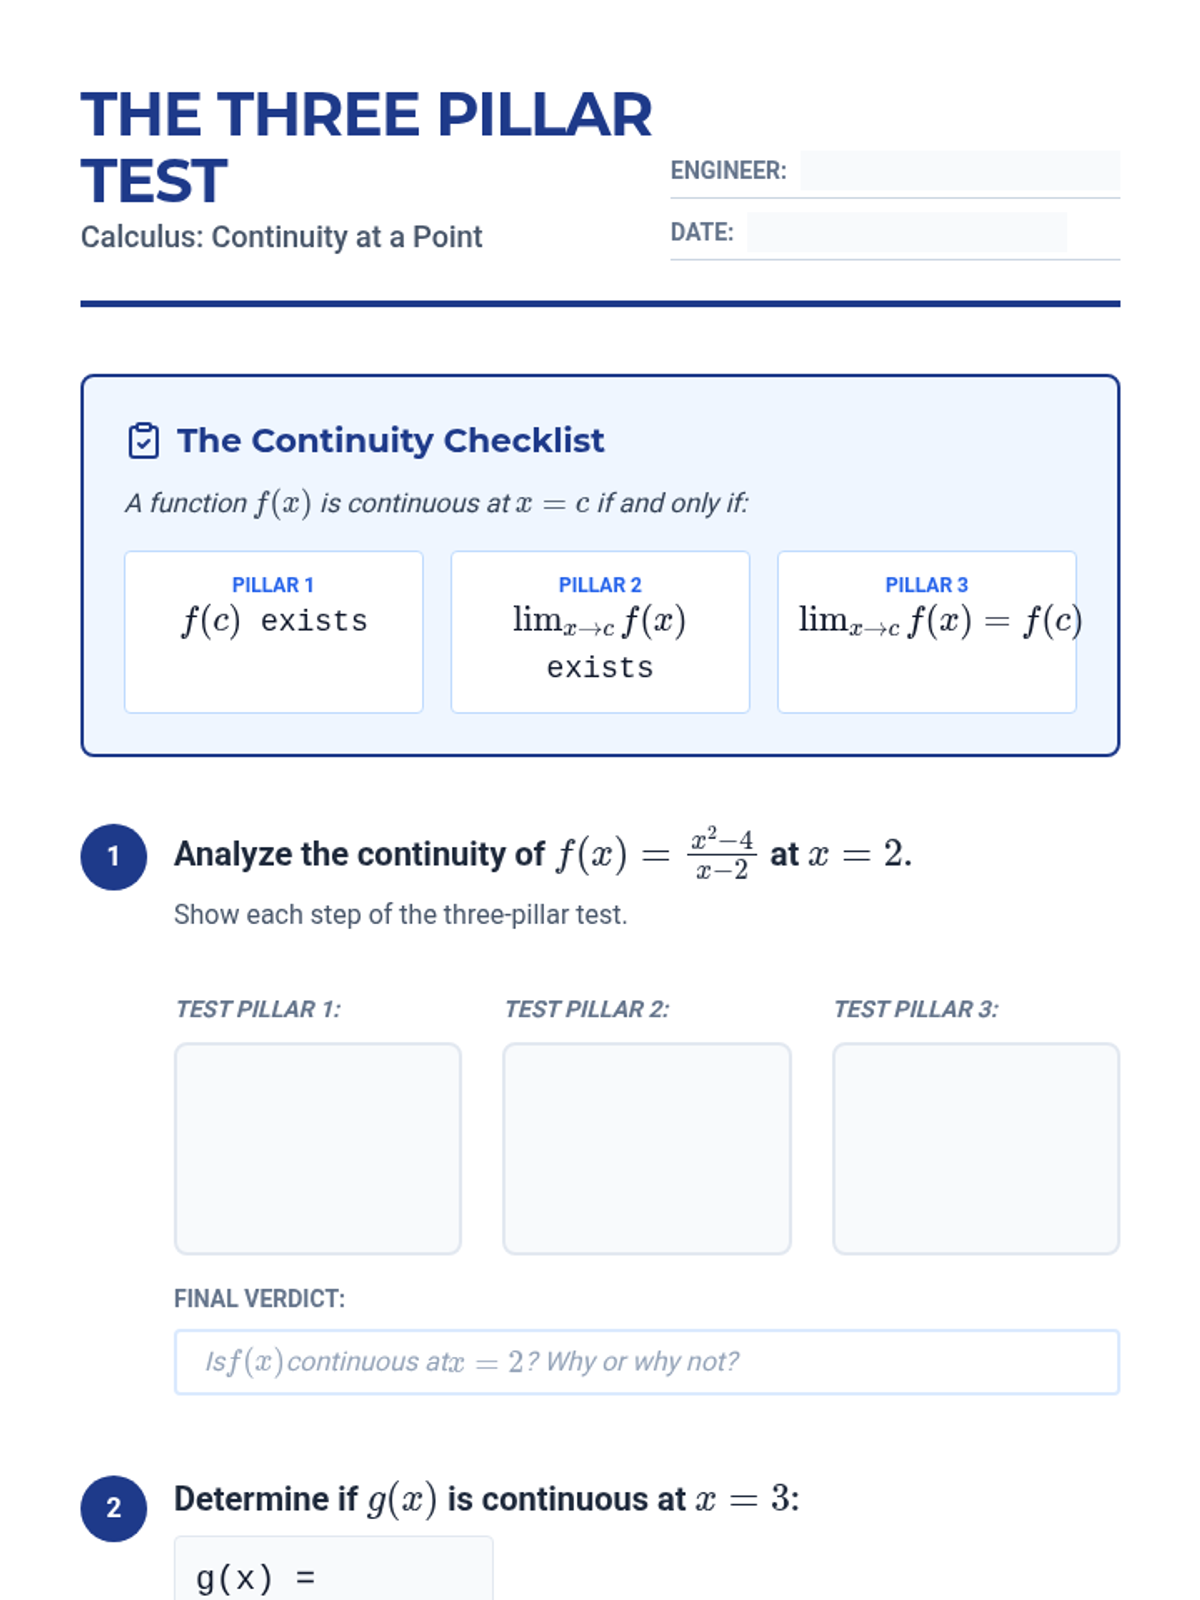Select the Pillar 3 limit equals f(c) card

coord(927,632)
